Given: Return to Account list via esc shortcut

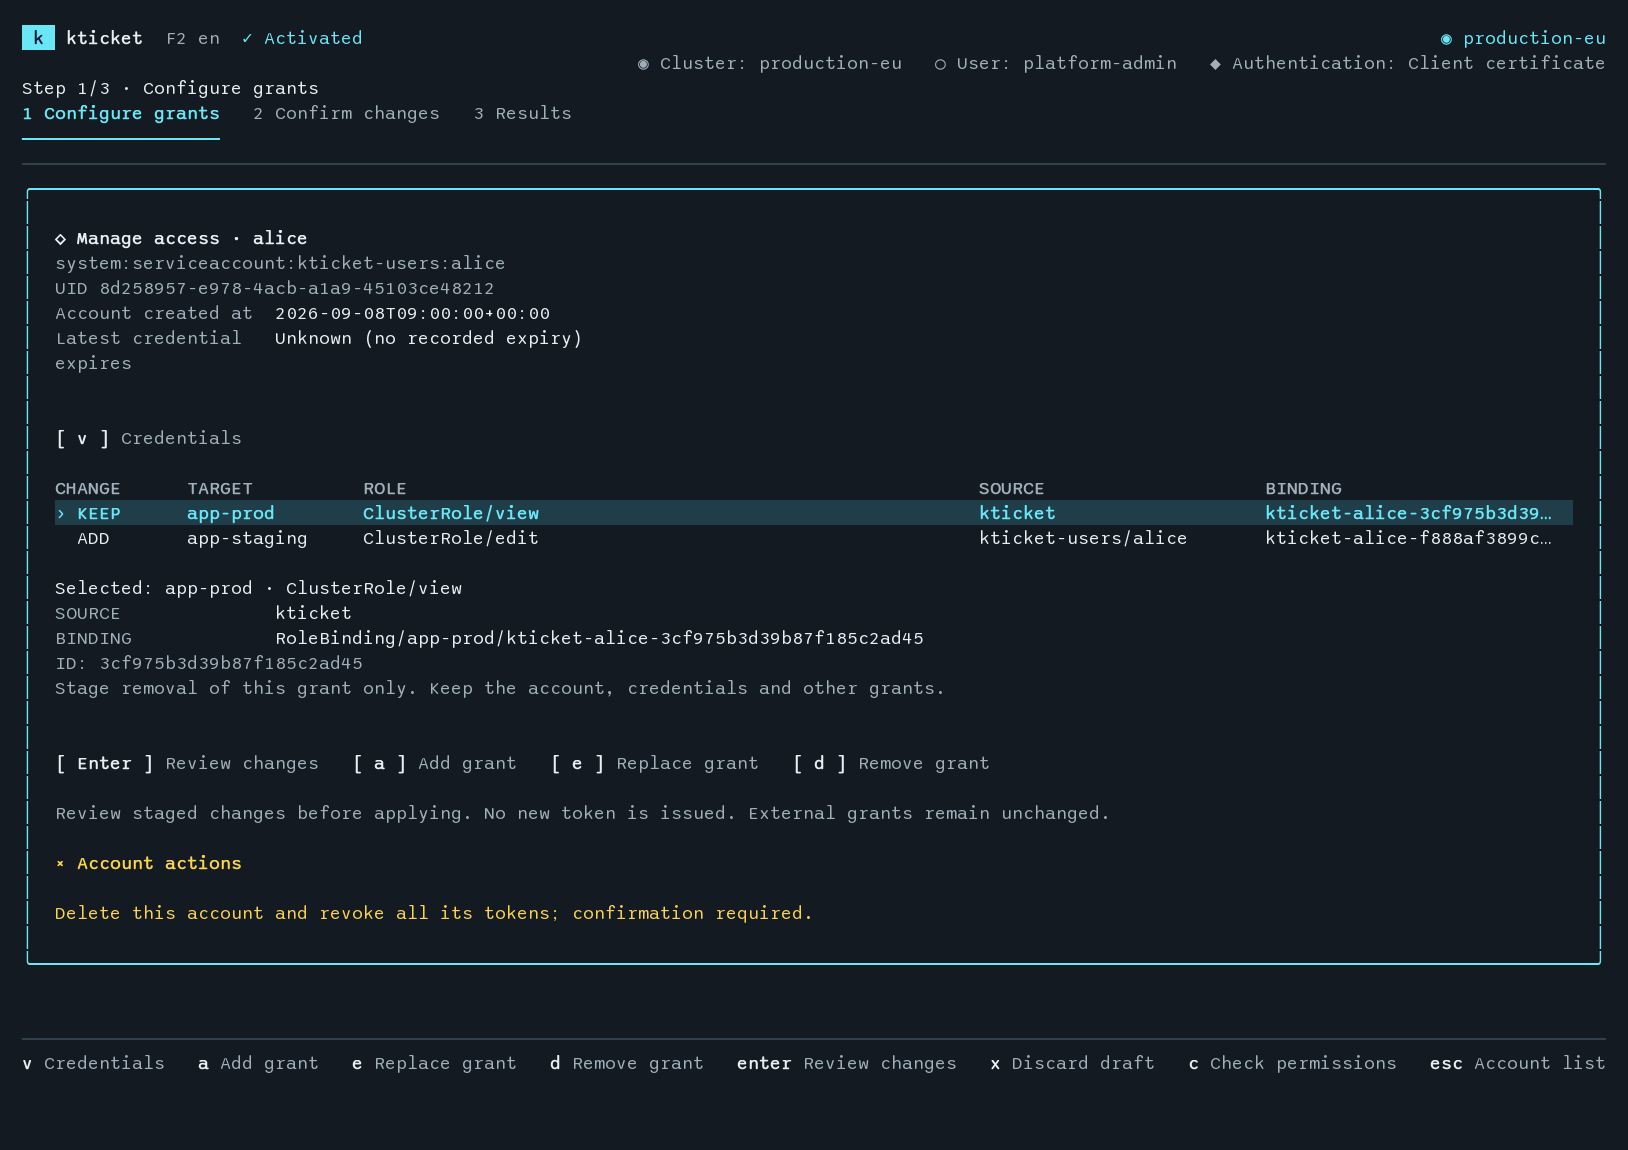Looking at the screenshot, I should click(1518, 1063).
